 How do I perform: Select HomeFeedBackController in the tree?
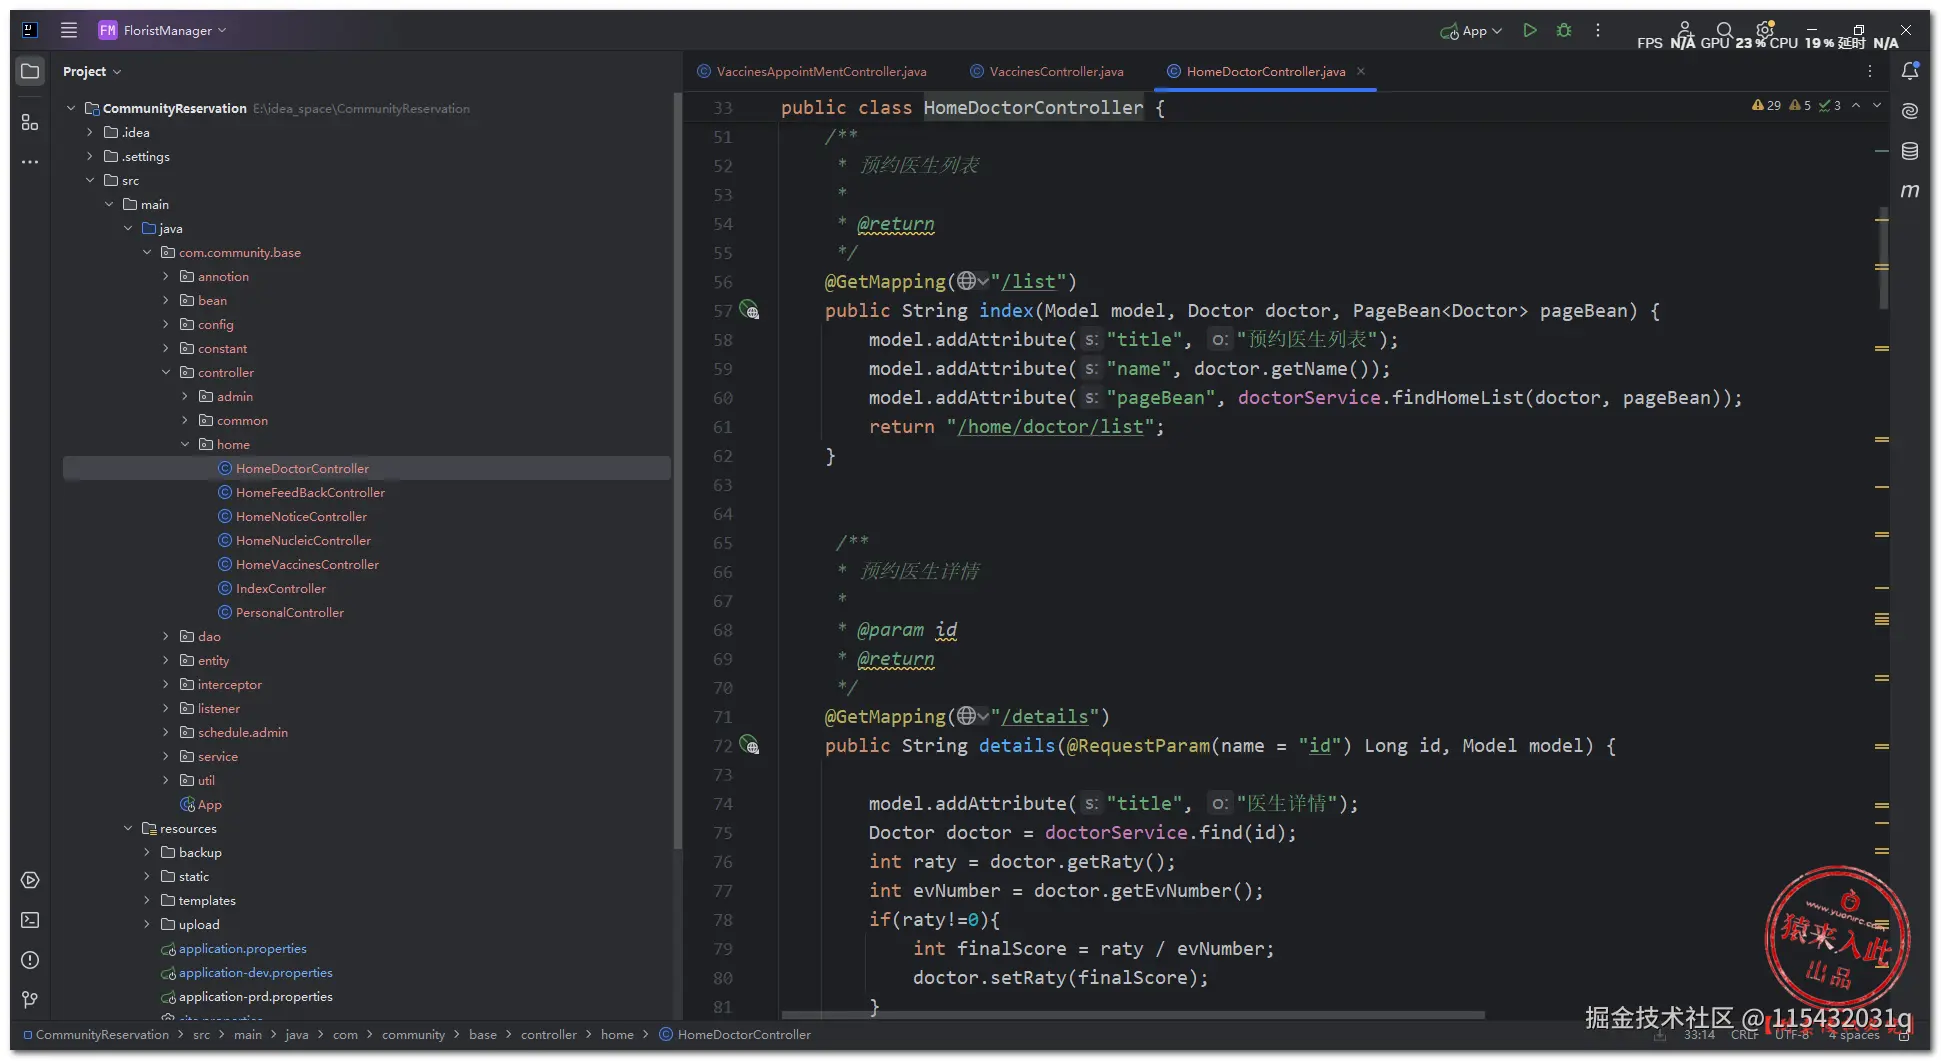310,492
